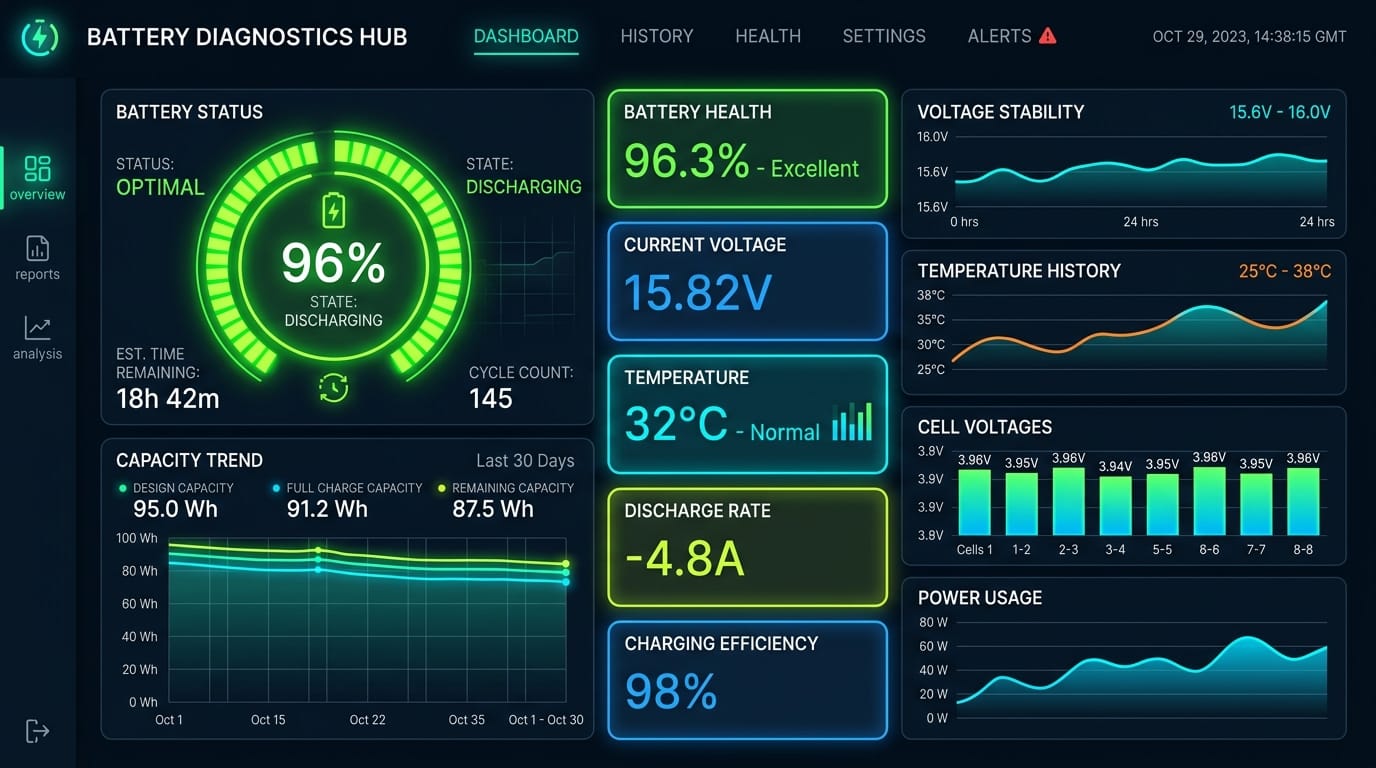Viewport: 1376px width, 768px height.
Task: Click the Full Charge Capacity legend dot
Action: coord(276,488)
